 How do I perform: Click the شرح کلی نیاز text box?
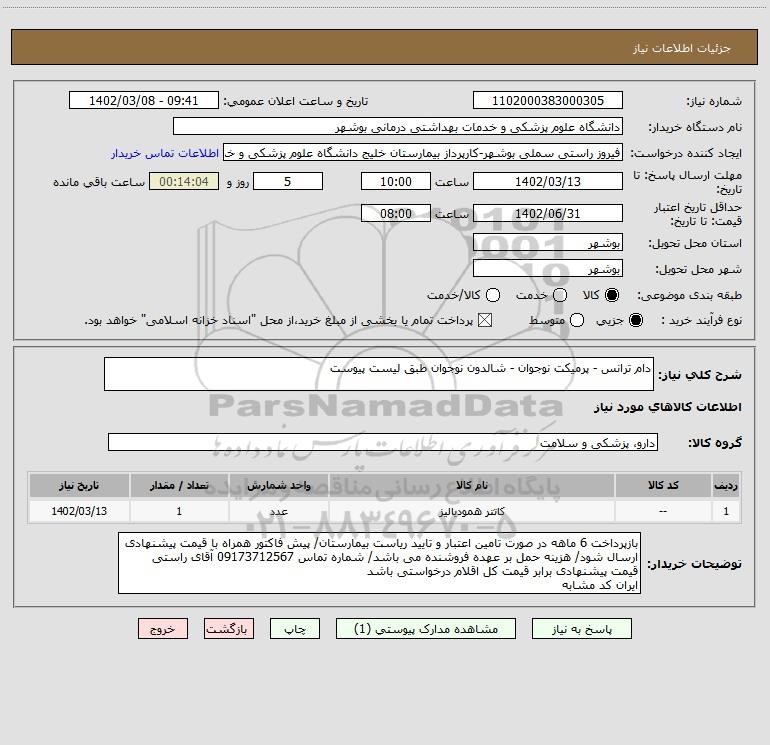pyautogui.click(x=379, y=374)
